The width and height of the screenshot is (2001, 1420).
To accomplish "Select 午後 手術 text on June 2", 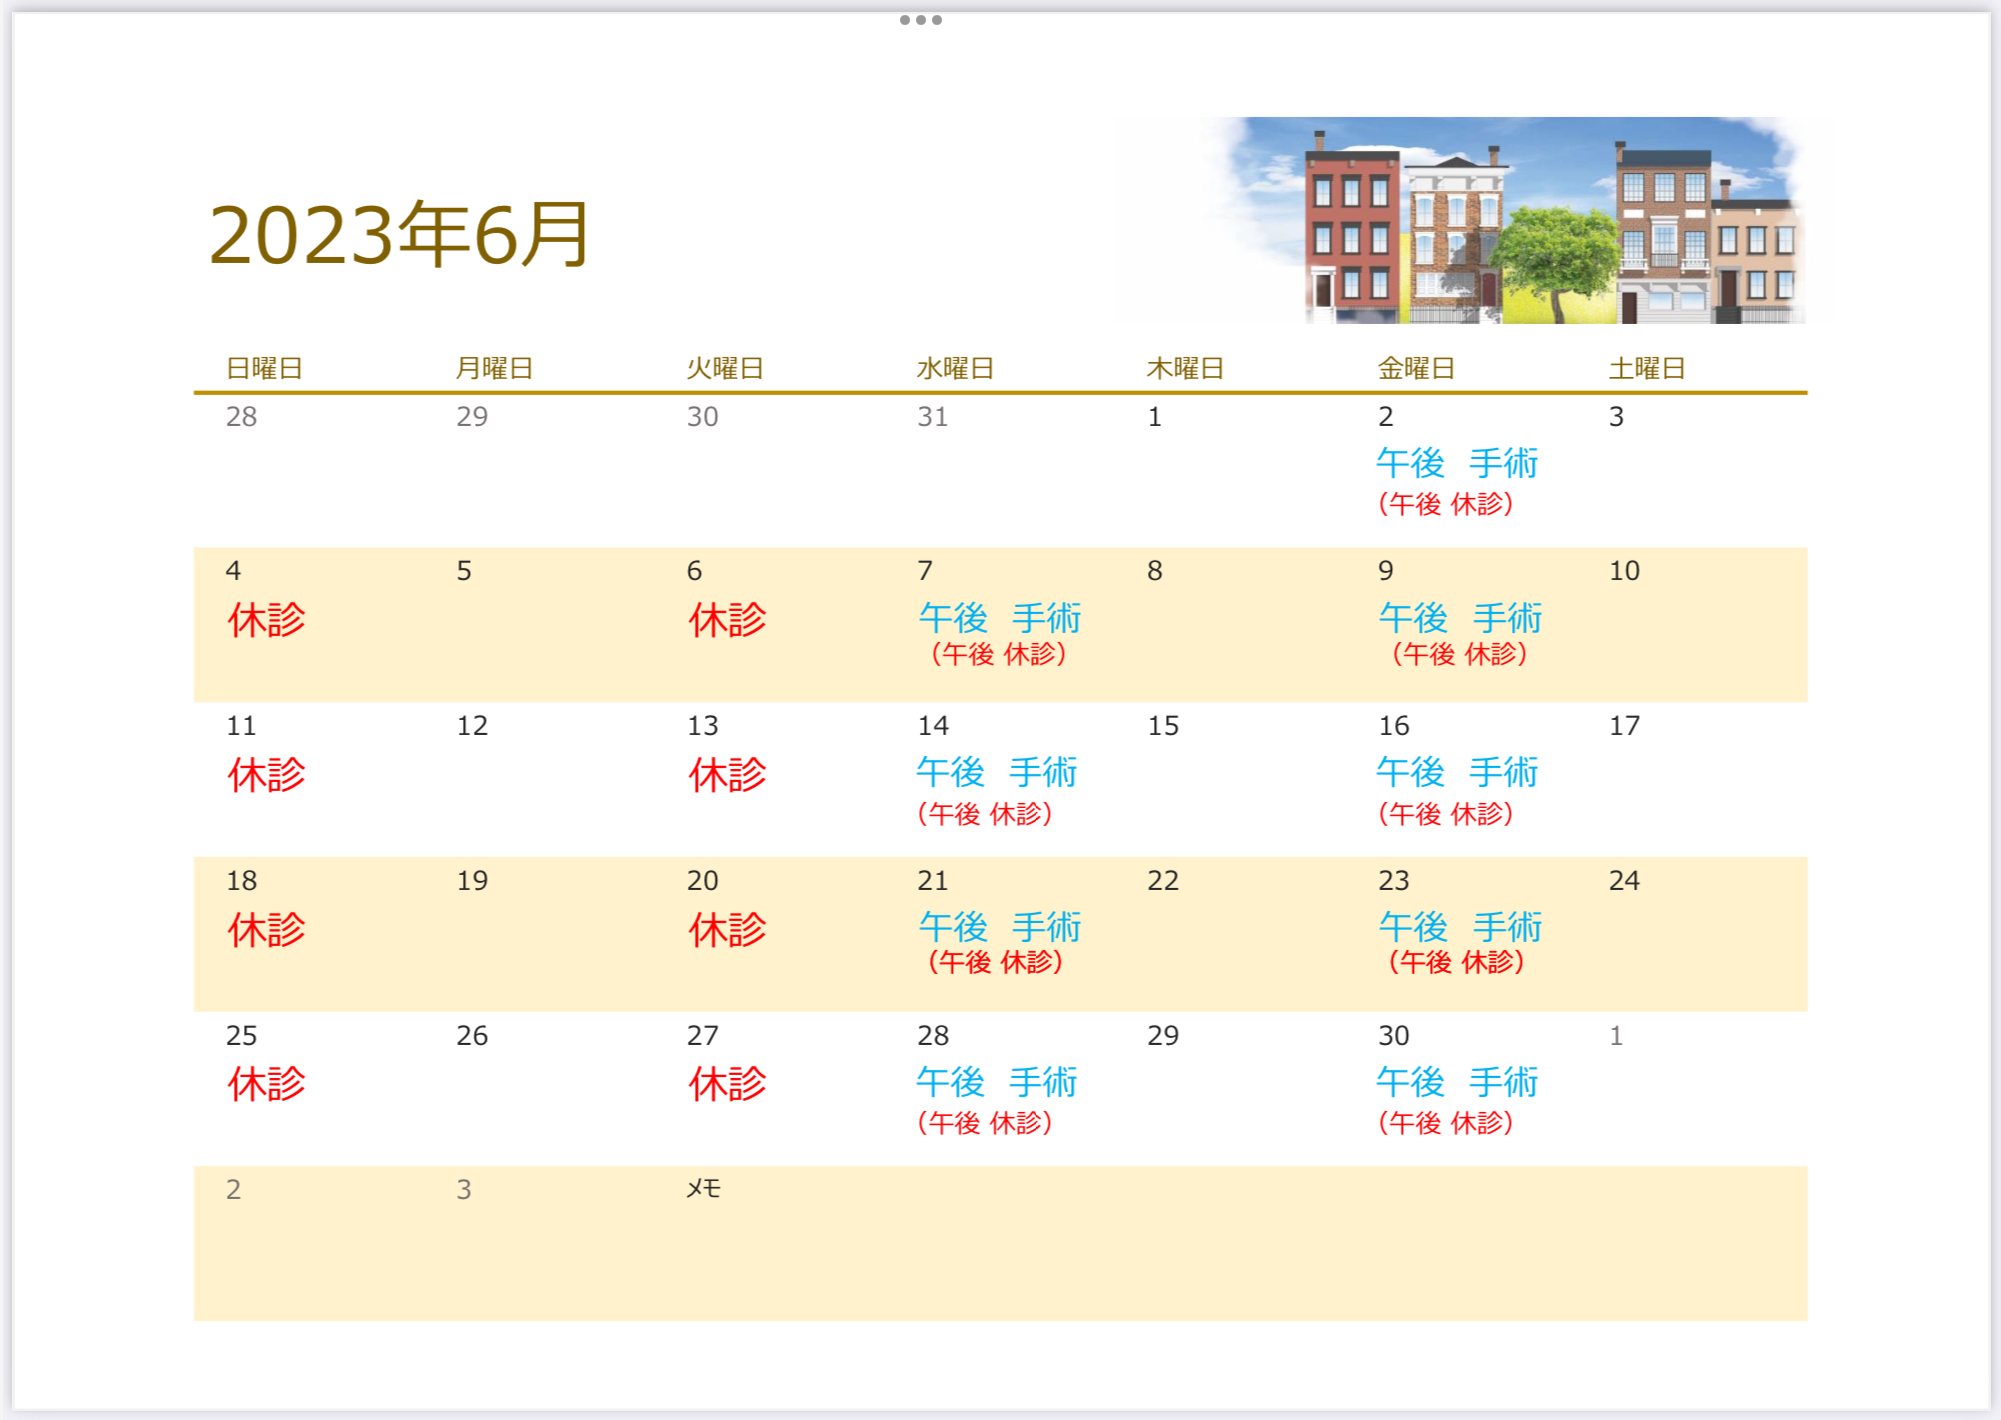I will (x=1456, y=463).
